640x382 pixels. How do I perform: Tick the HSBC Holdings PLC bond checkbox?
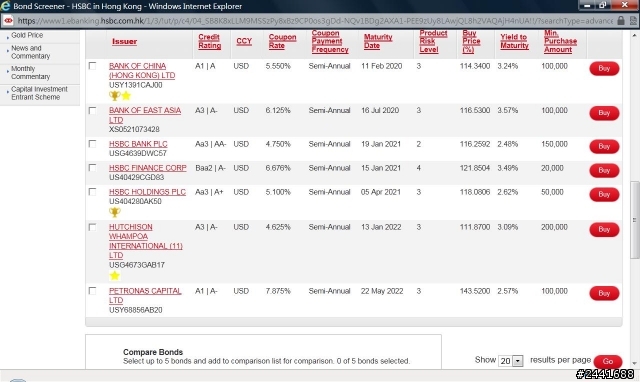pos(93,192)
